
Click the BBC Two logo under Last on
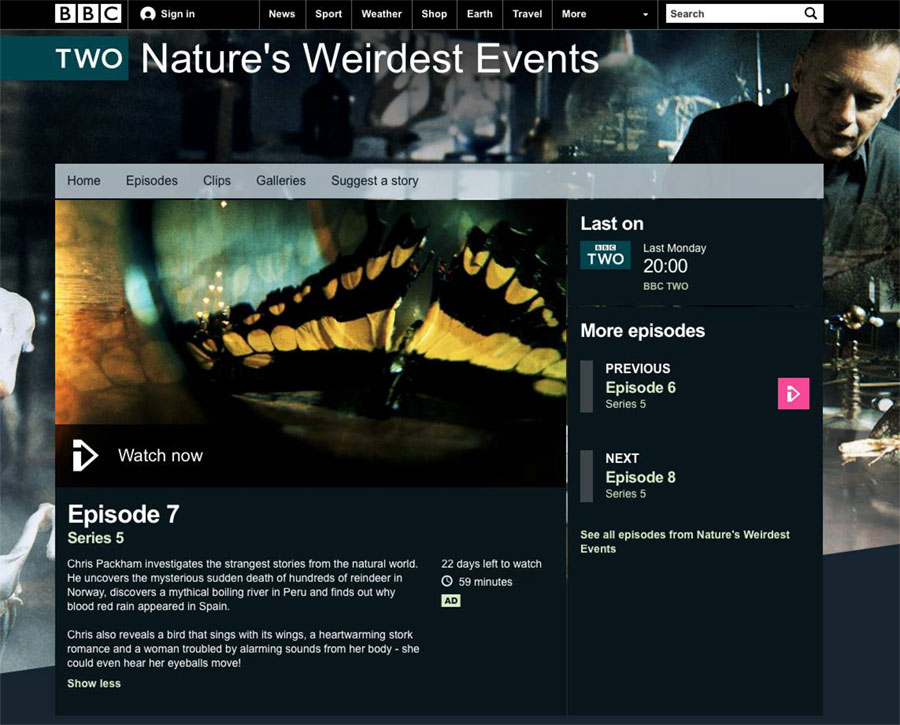(x=605, y=255)
